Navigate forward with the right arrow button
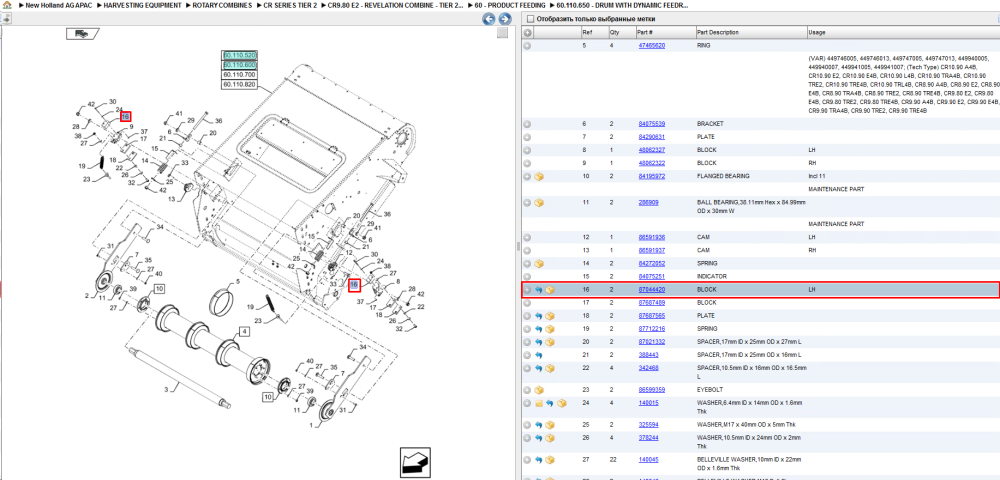1000x480 pixels. coord(504,19)
